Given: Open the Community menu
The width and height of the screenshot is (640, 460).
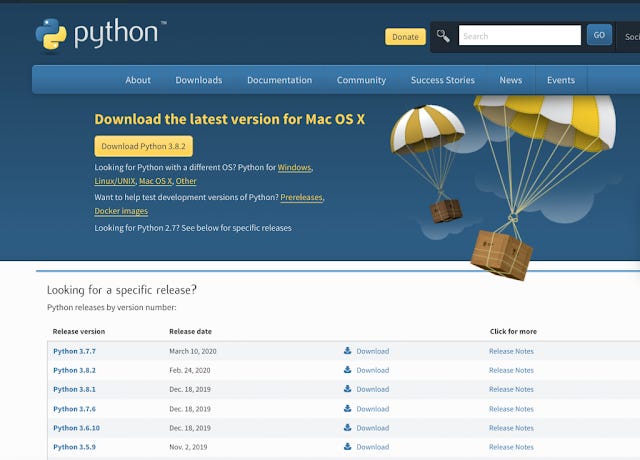Looking at the screenshot, I should pos(361,80).
